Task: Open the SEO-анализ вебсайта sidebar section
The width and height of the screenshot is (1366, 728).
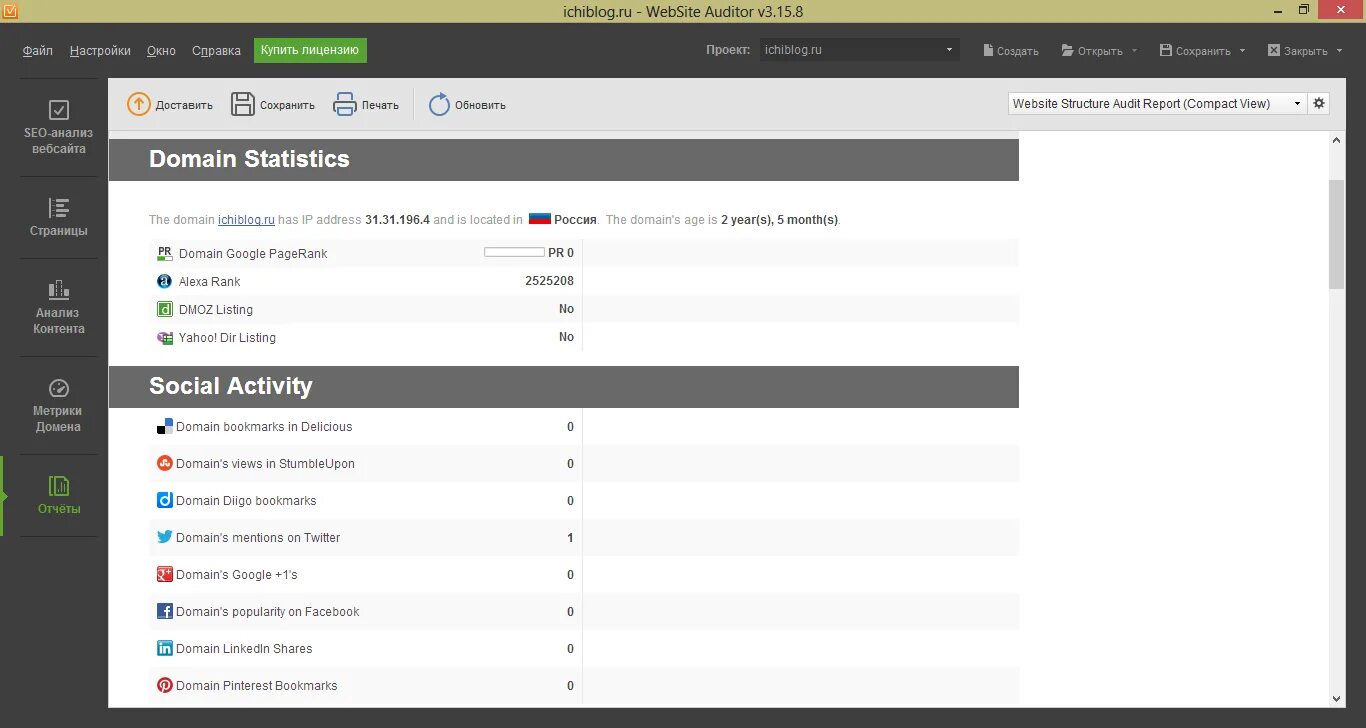Action: tap(57, 124)
